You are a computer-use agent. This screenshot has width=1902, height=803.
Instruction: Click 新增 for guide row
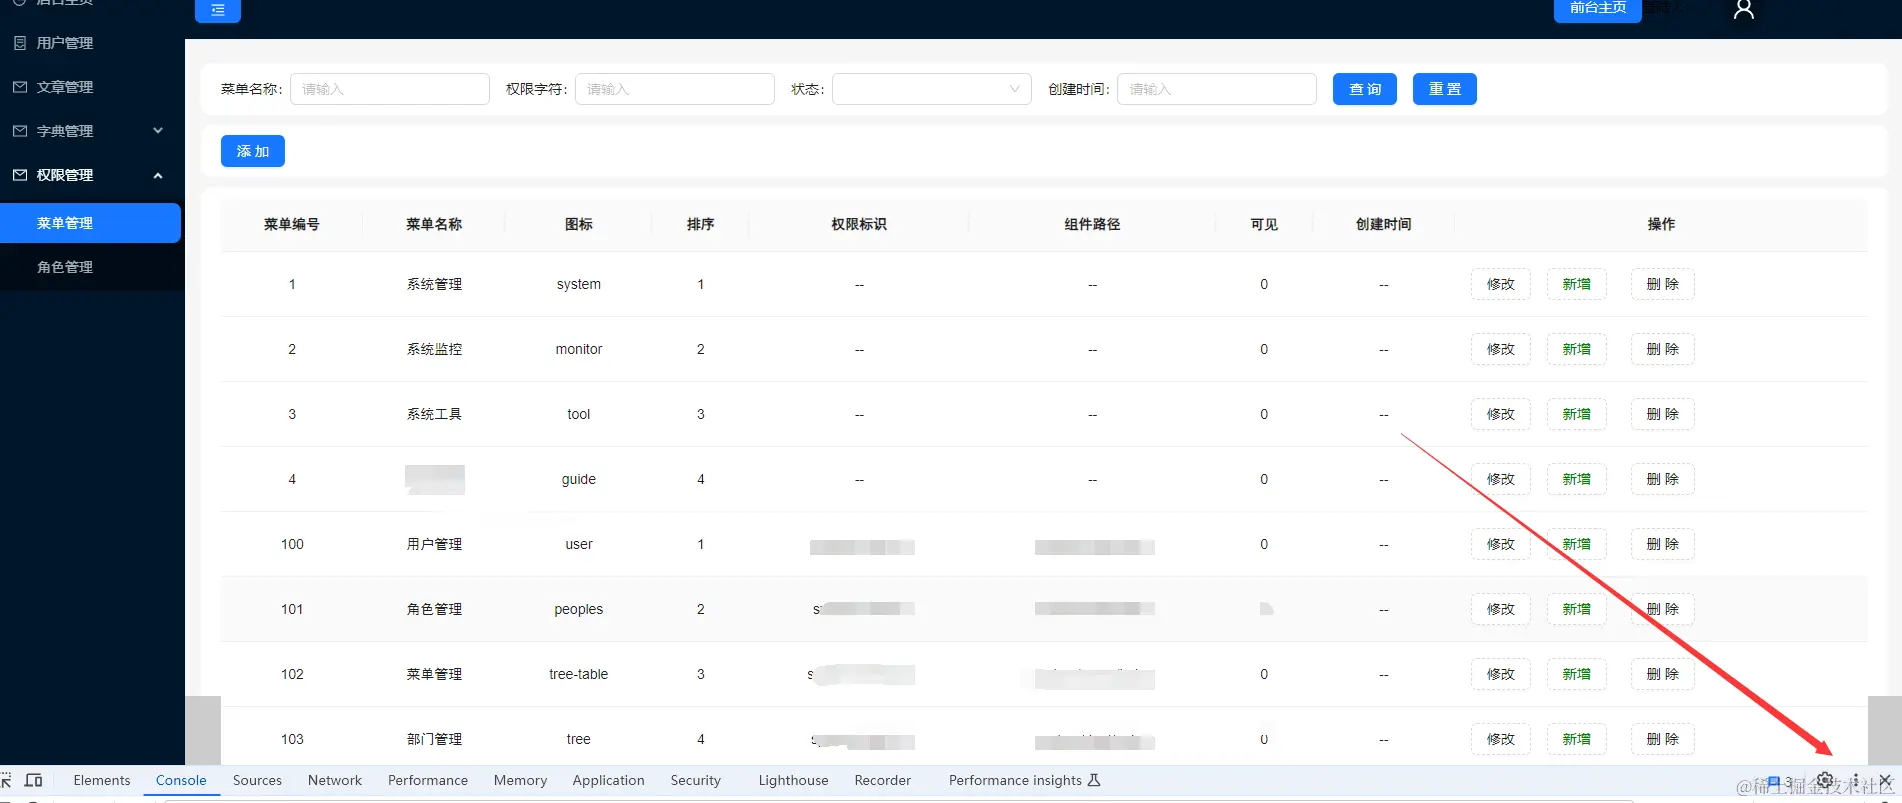1576,479
